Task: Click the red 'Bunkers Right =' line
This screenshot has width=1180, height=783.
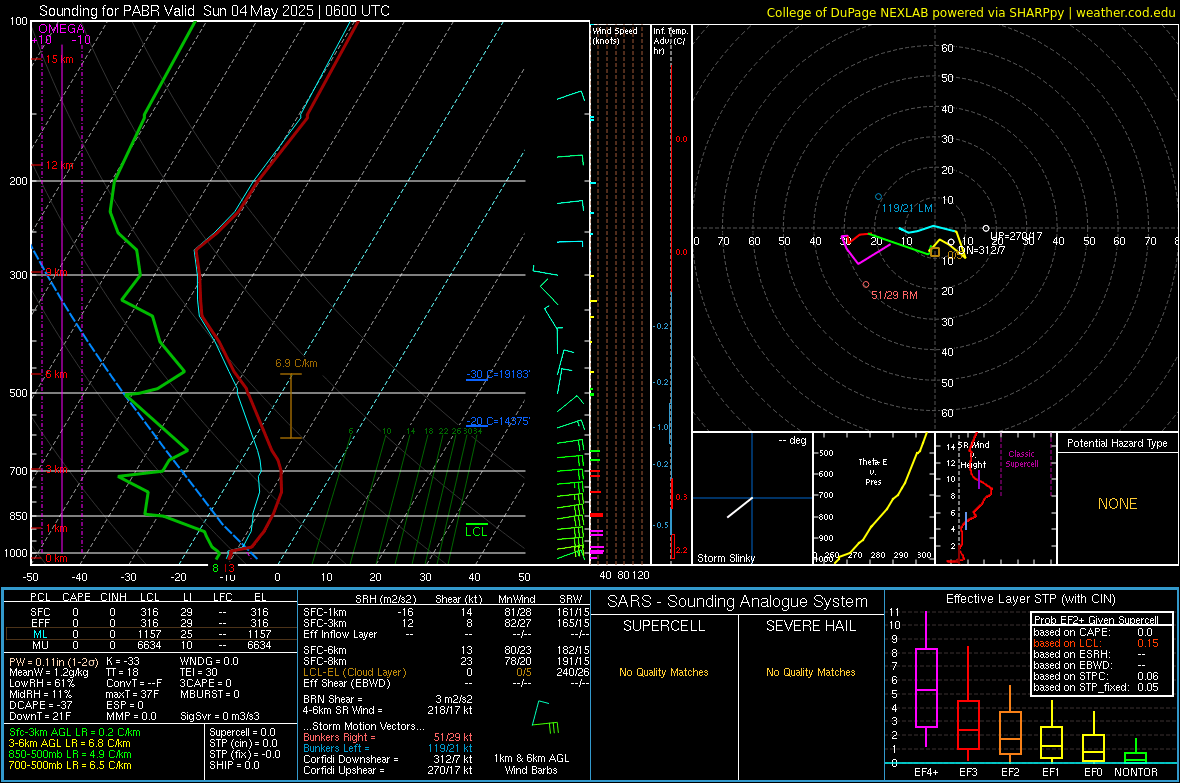Action: [x=388, y=737]
